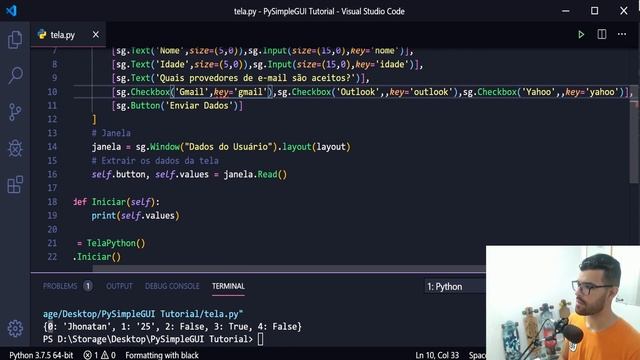640x360 pixels.
Task: Switch to the Problems panel tab
Action: [60, 286]
